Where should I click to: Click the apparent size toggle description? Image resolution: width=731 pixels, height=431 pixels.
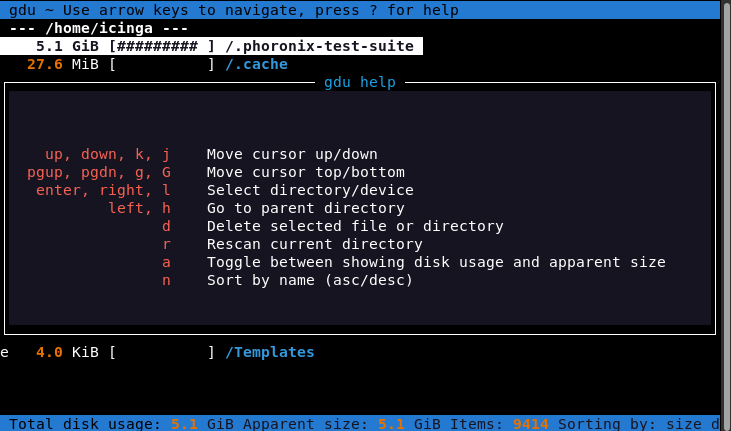tap(436, 262)
